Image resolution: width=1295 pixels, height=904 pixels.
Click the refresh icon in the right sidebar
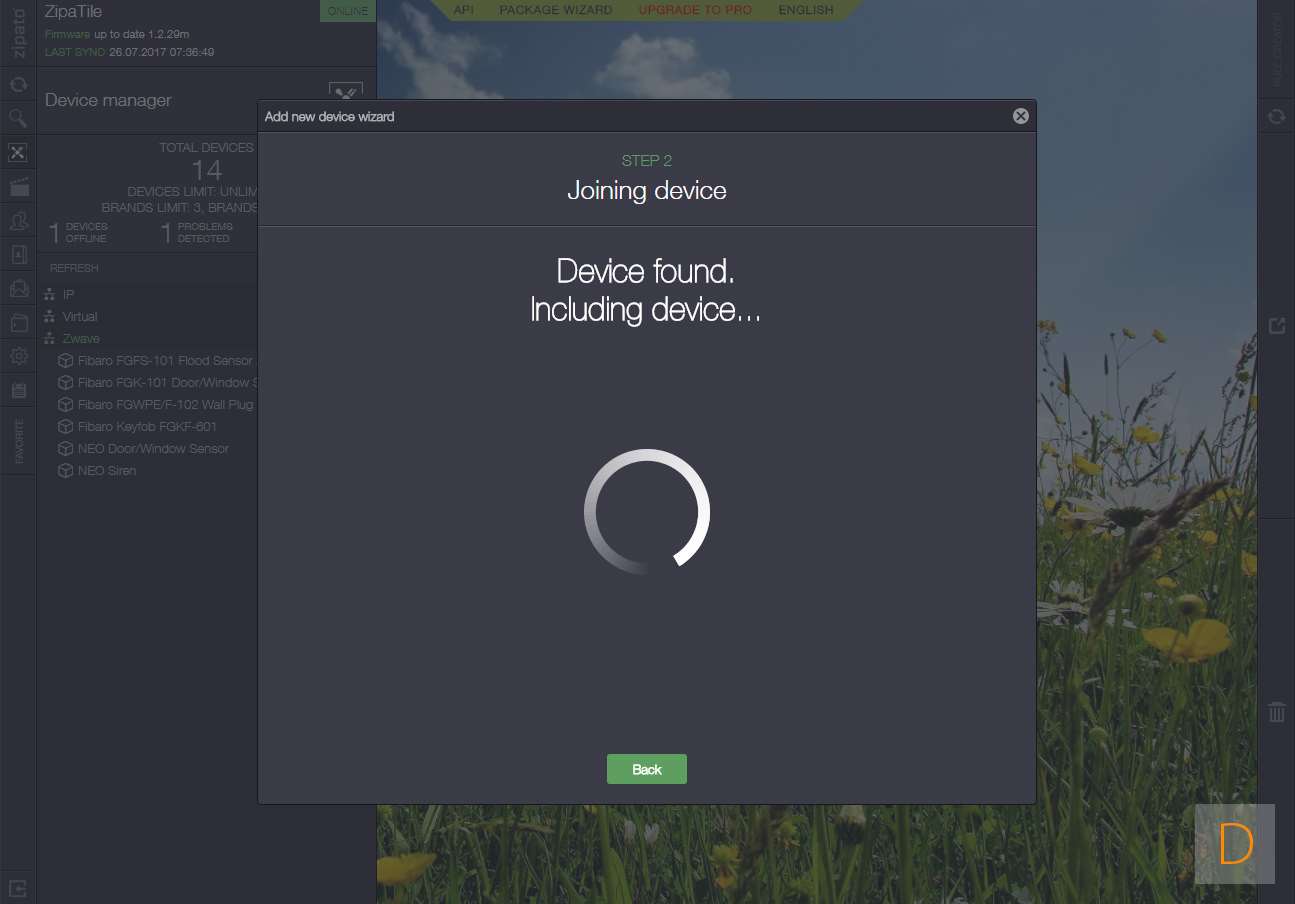1276,117
